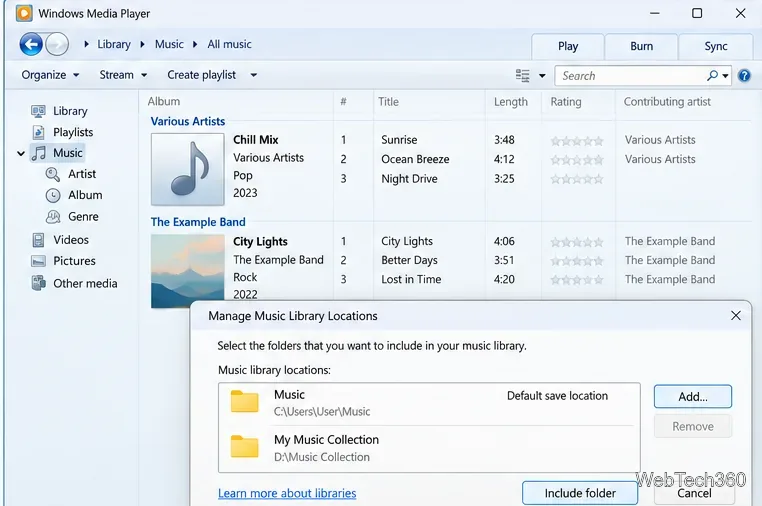
Task: Set star rating for Lost in Time
Action: pos(577,280)
